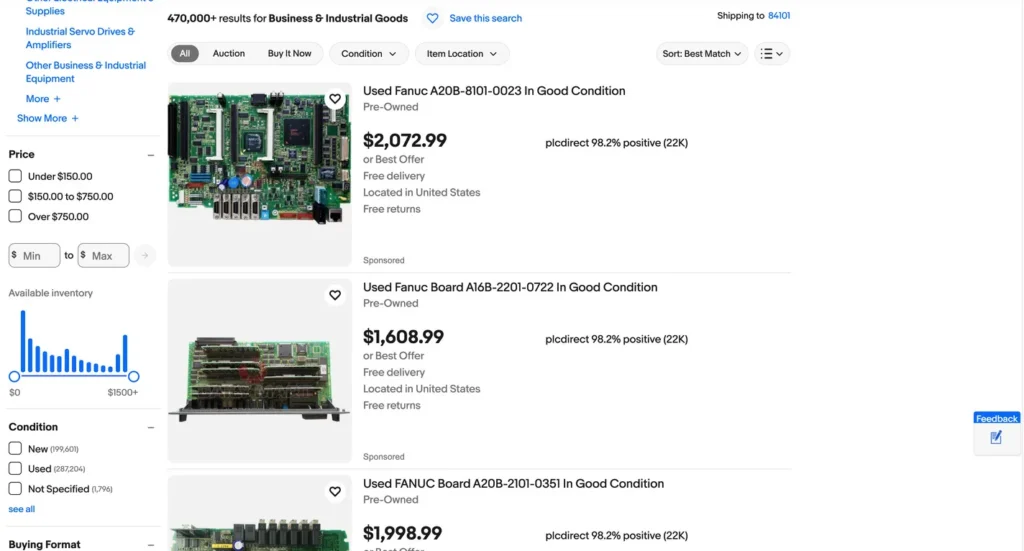Collapse the Price filter section
Screen dimensions: 1024x551
(151, 155)
